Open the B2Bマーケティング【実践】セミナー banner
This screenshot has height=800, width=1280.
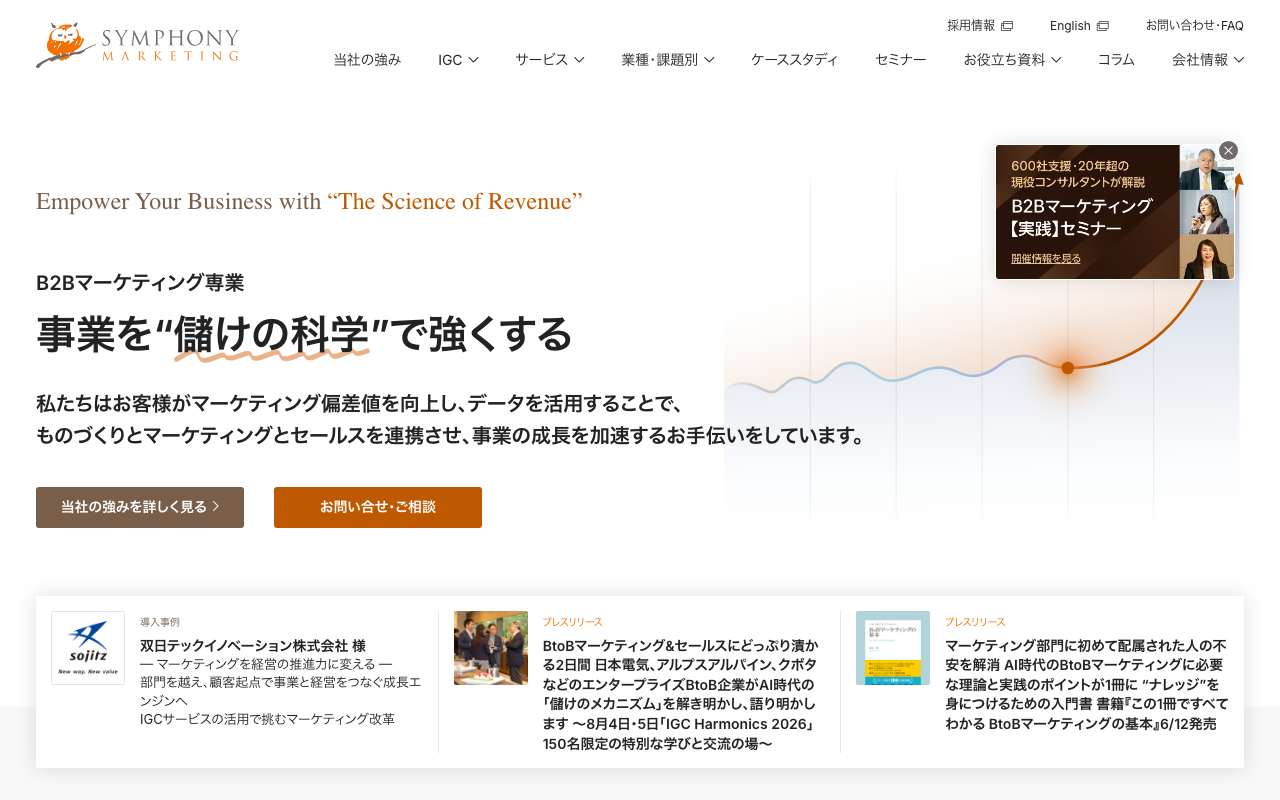1115,212
